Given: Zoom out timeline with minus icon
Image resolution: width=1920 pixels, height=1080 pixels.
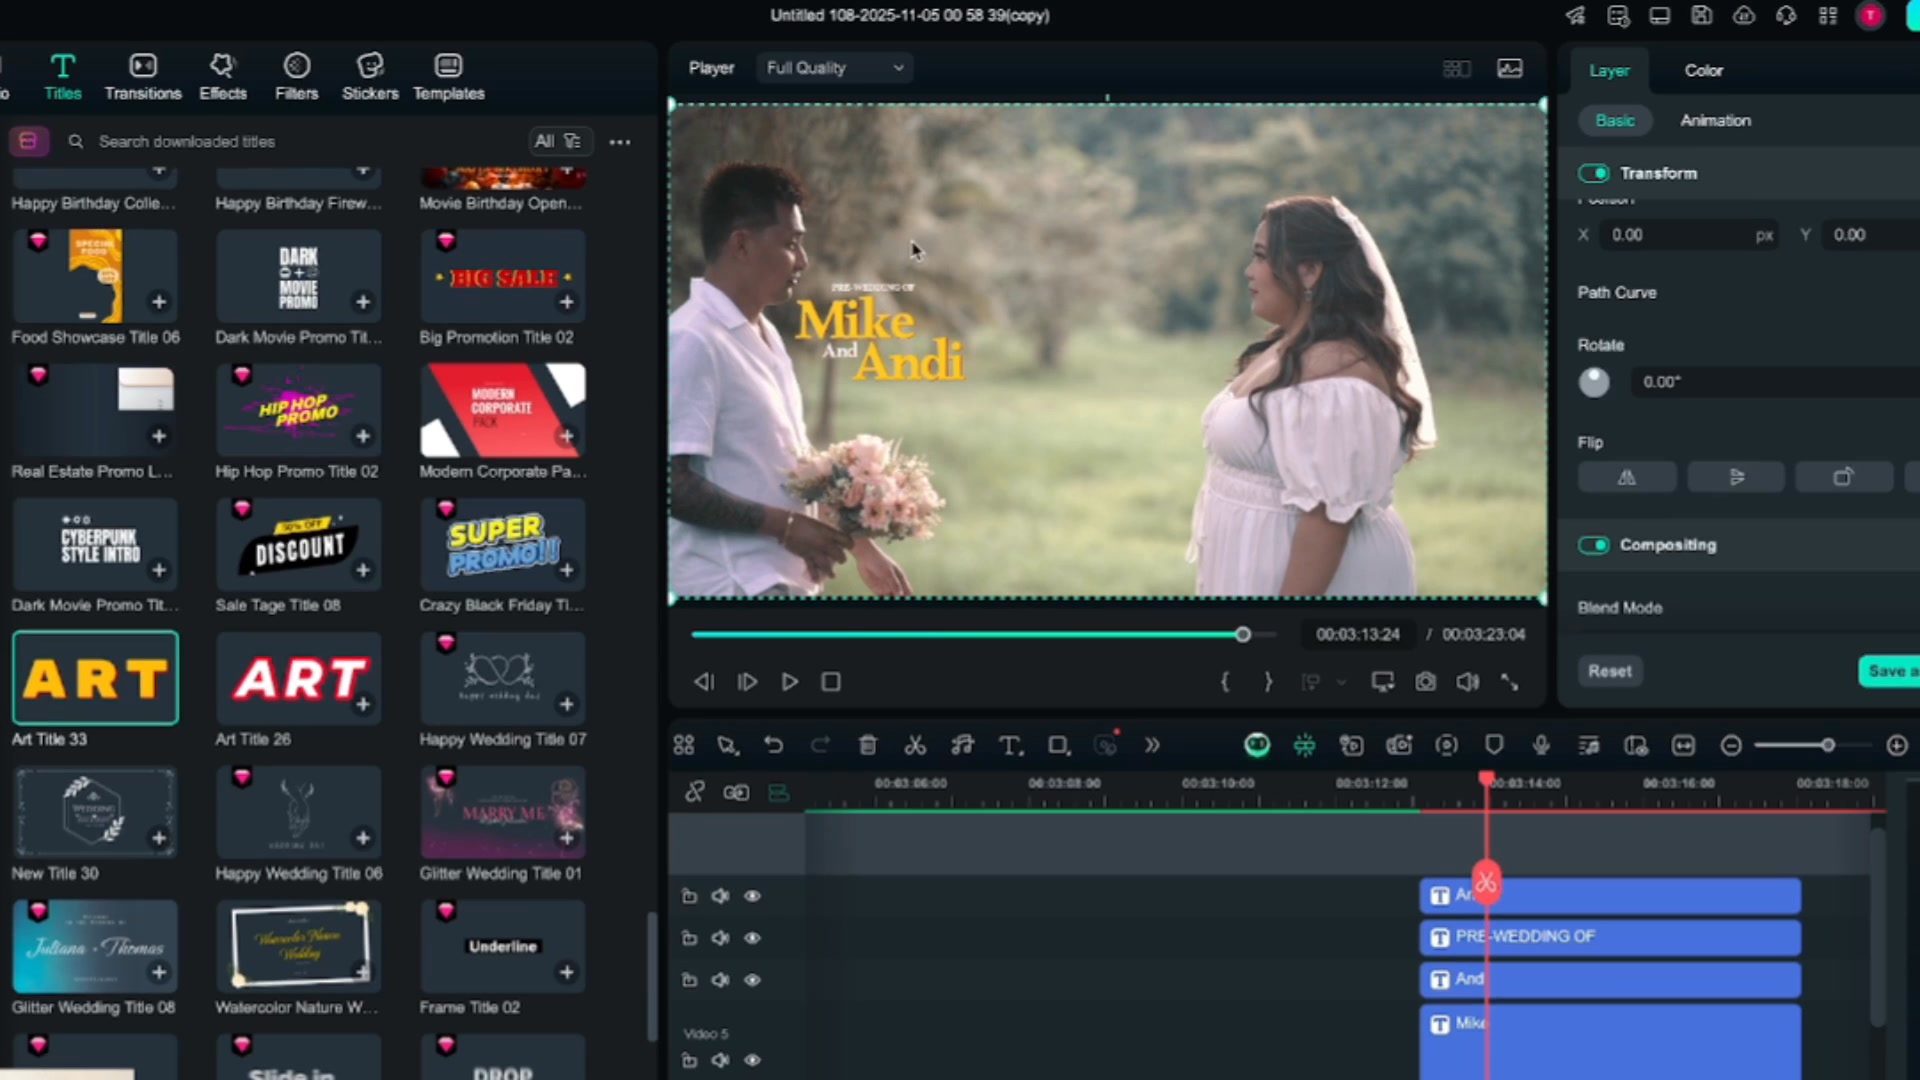Looking at the screenshot, I should tap(1731, 745).
